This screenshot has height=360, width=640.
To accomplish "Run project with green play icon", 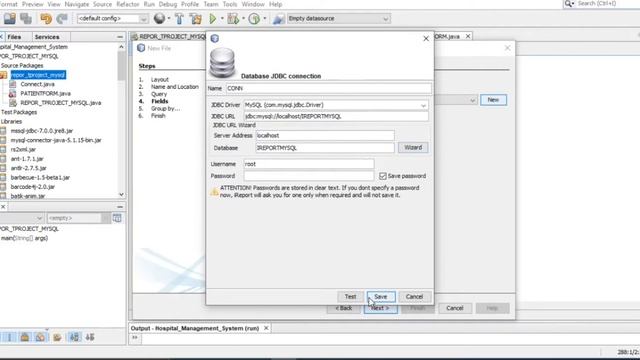I will [213, 18].
